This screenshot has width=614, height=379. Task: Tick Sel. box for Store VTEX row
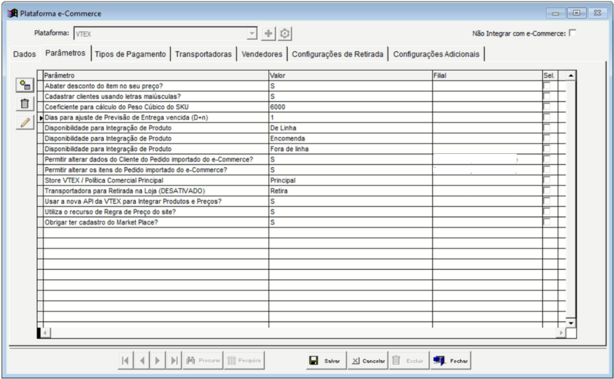[x=547, y=180]
